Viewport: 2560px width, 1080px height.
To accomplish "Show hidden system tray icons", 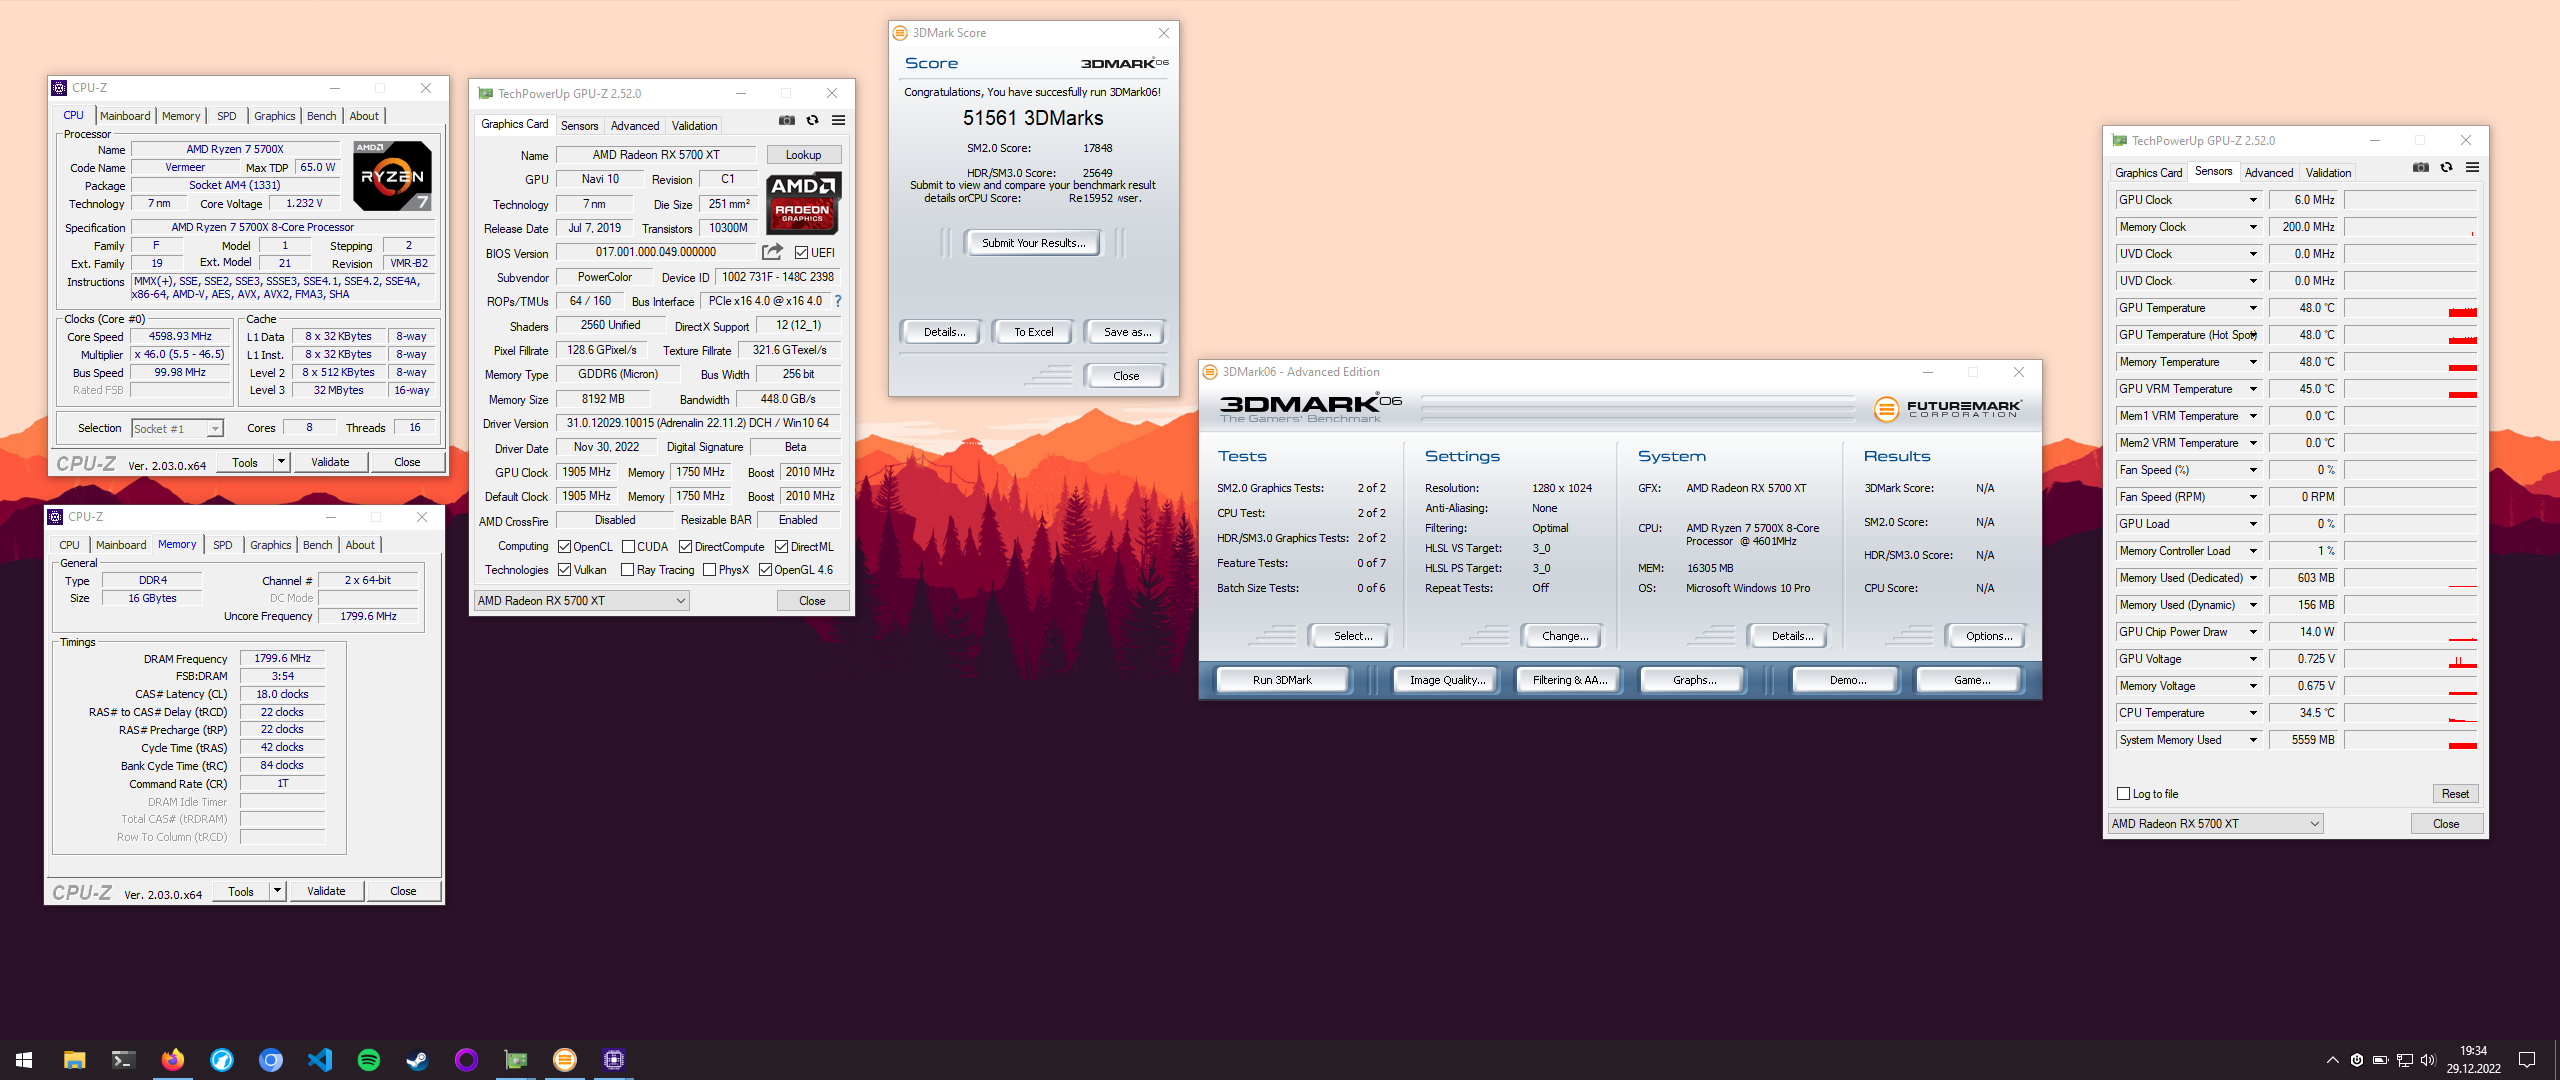I will coord(2333,1060).
